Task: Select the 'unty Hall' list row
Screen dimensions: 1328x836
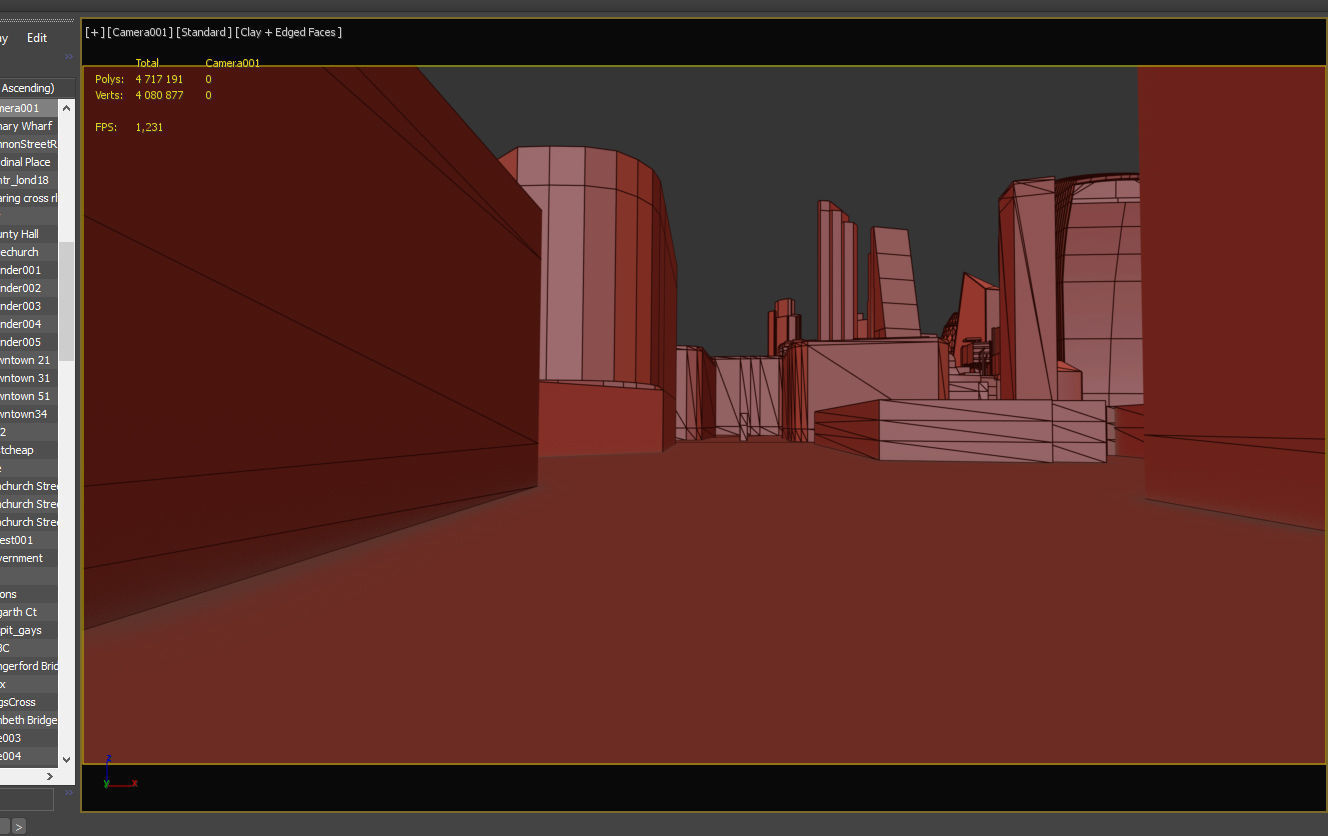Action: 29,234
